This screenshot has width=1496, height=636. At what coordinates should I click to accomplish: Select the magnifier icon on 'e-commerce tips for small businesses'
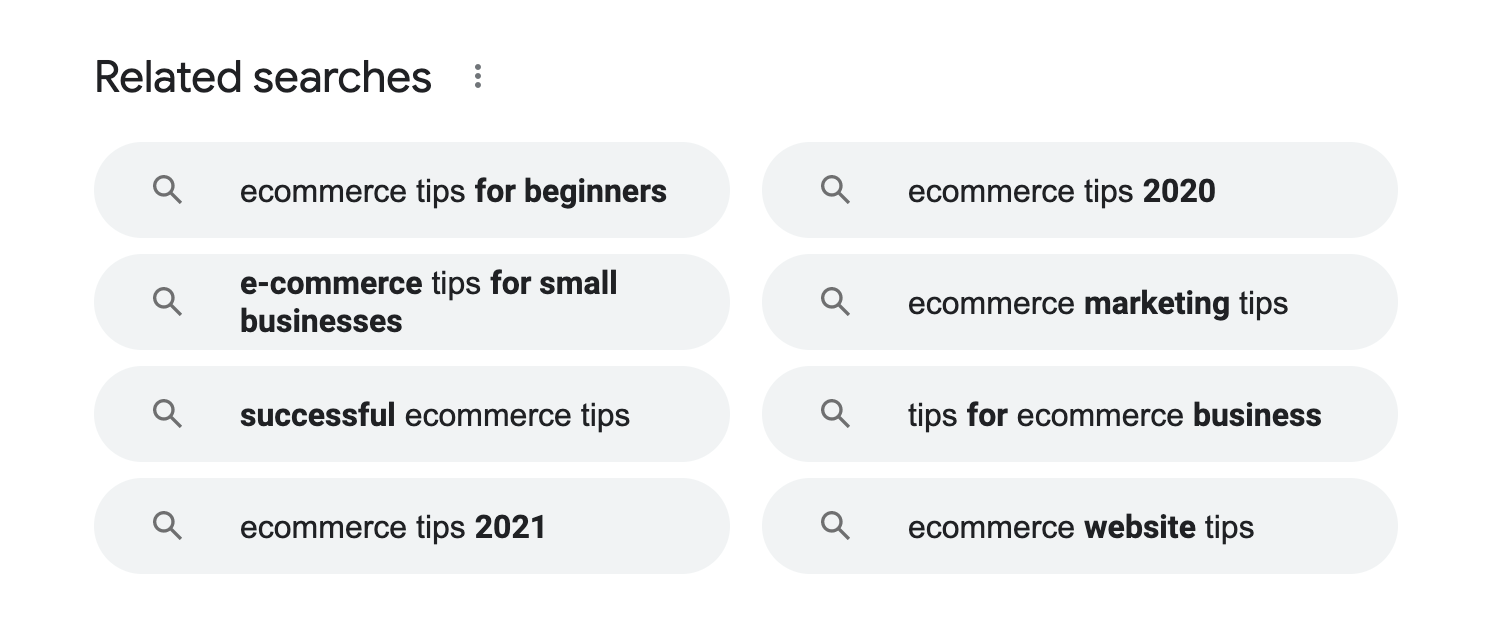tap(167, 302)
